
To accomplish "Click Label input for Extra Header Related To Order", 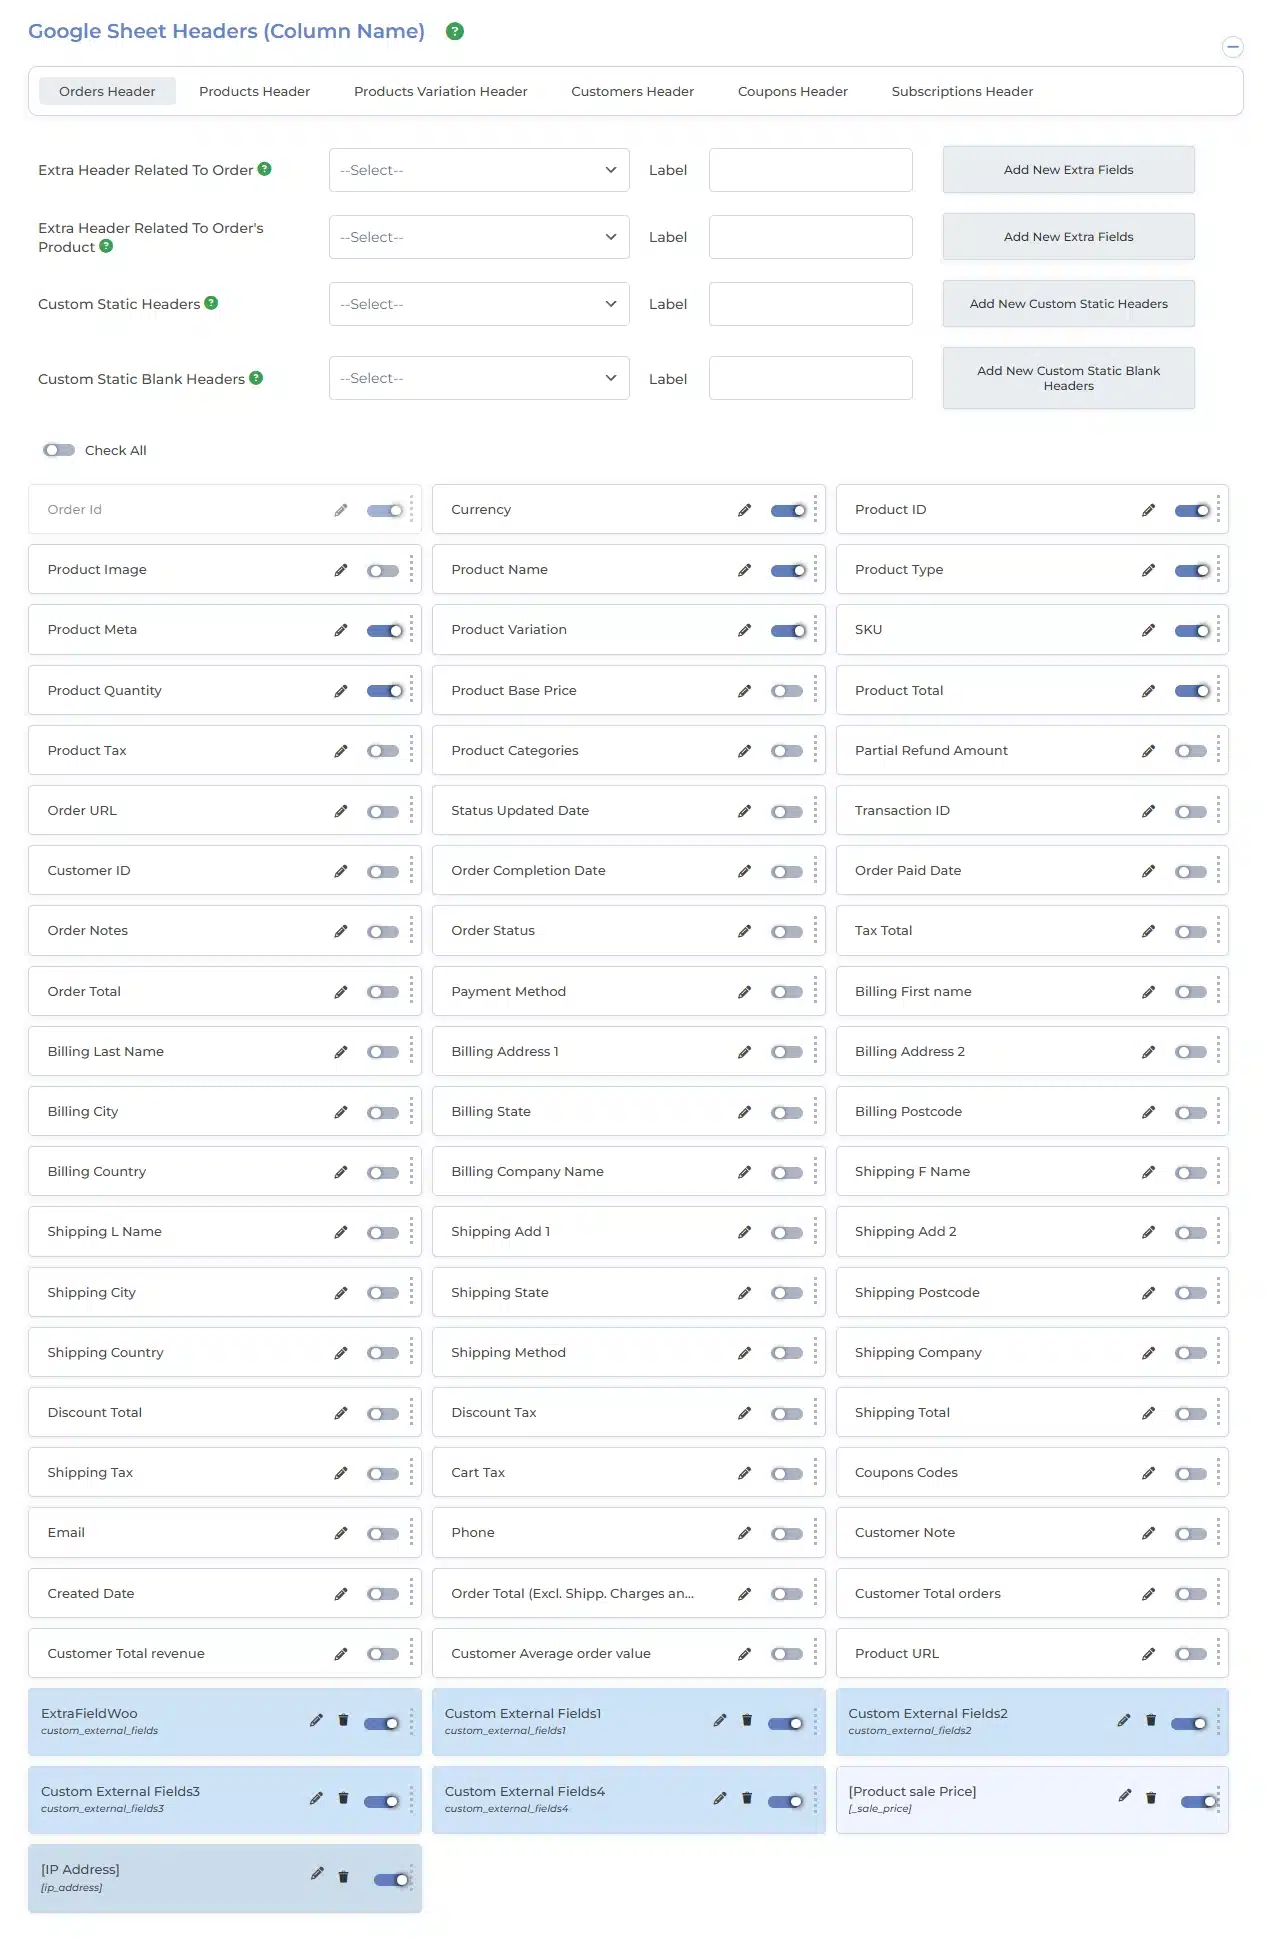I will click(810, 170).
